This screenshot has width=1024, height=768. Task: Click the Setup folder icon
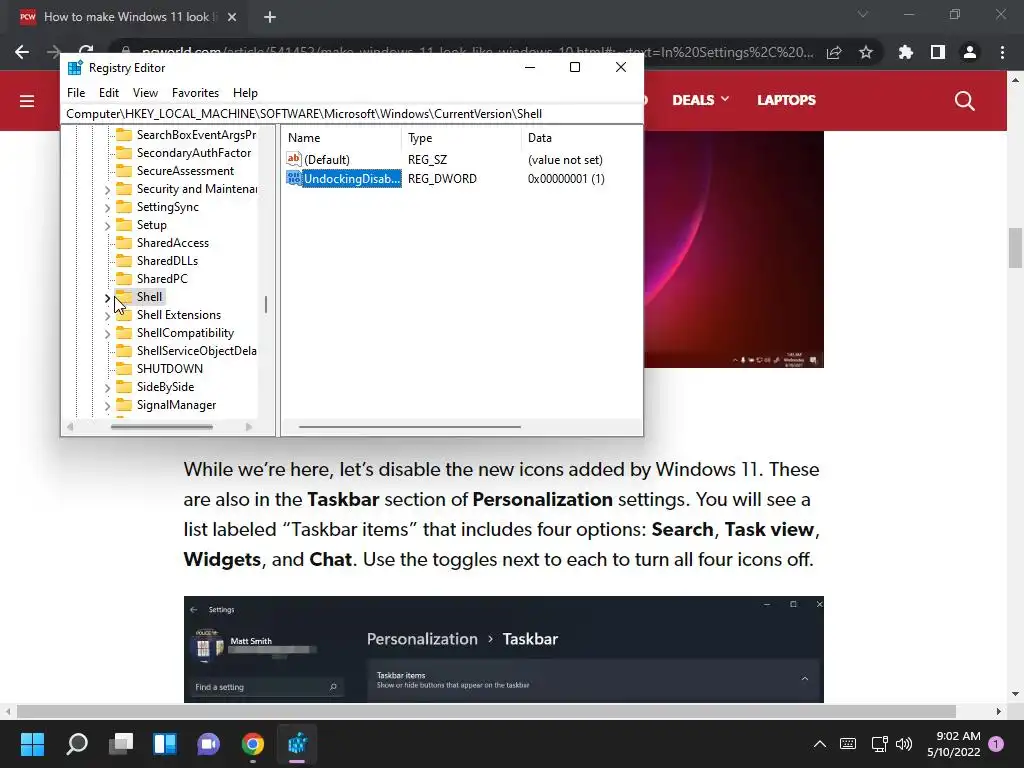(124, 225)
